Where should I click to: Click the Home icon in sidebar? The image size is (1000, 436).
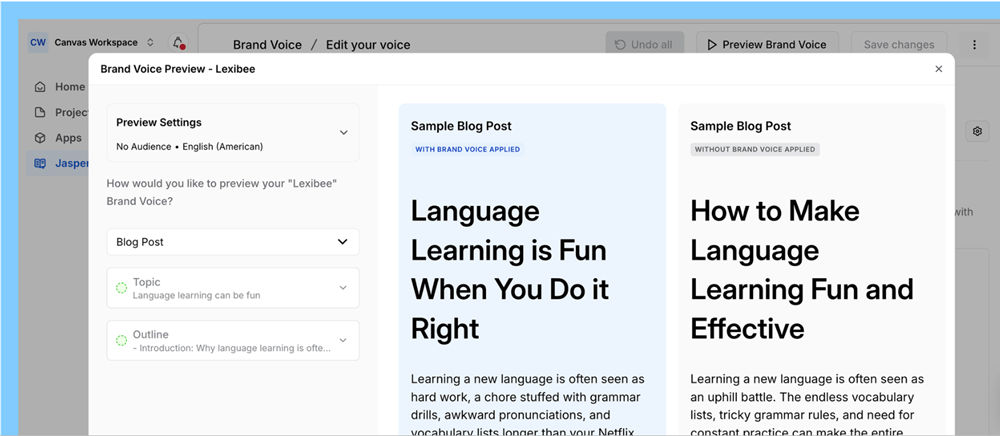pos(40,87)
